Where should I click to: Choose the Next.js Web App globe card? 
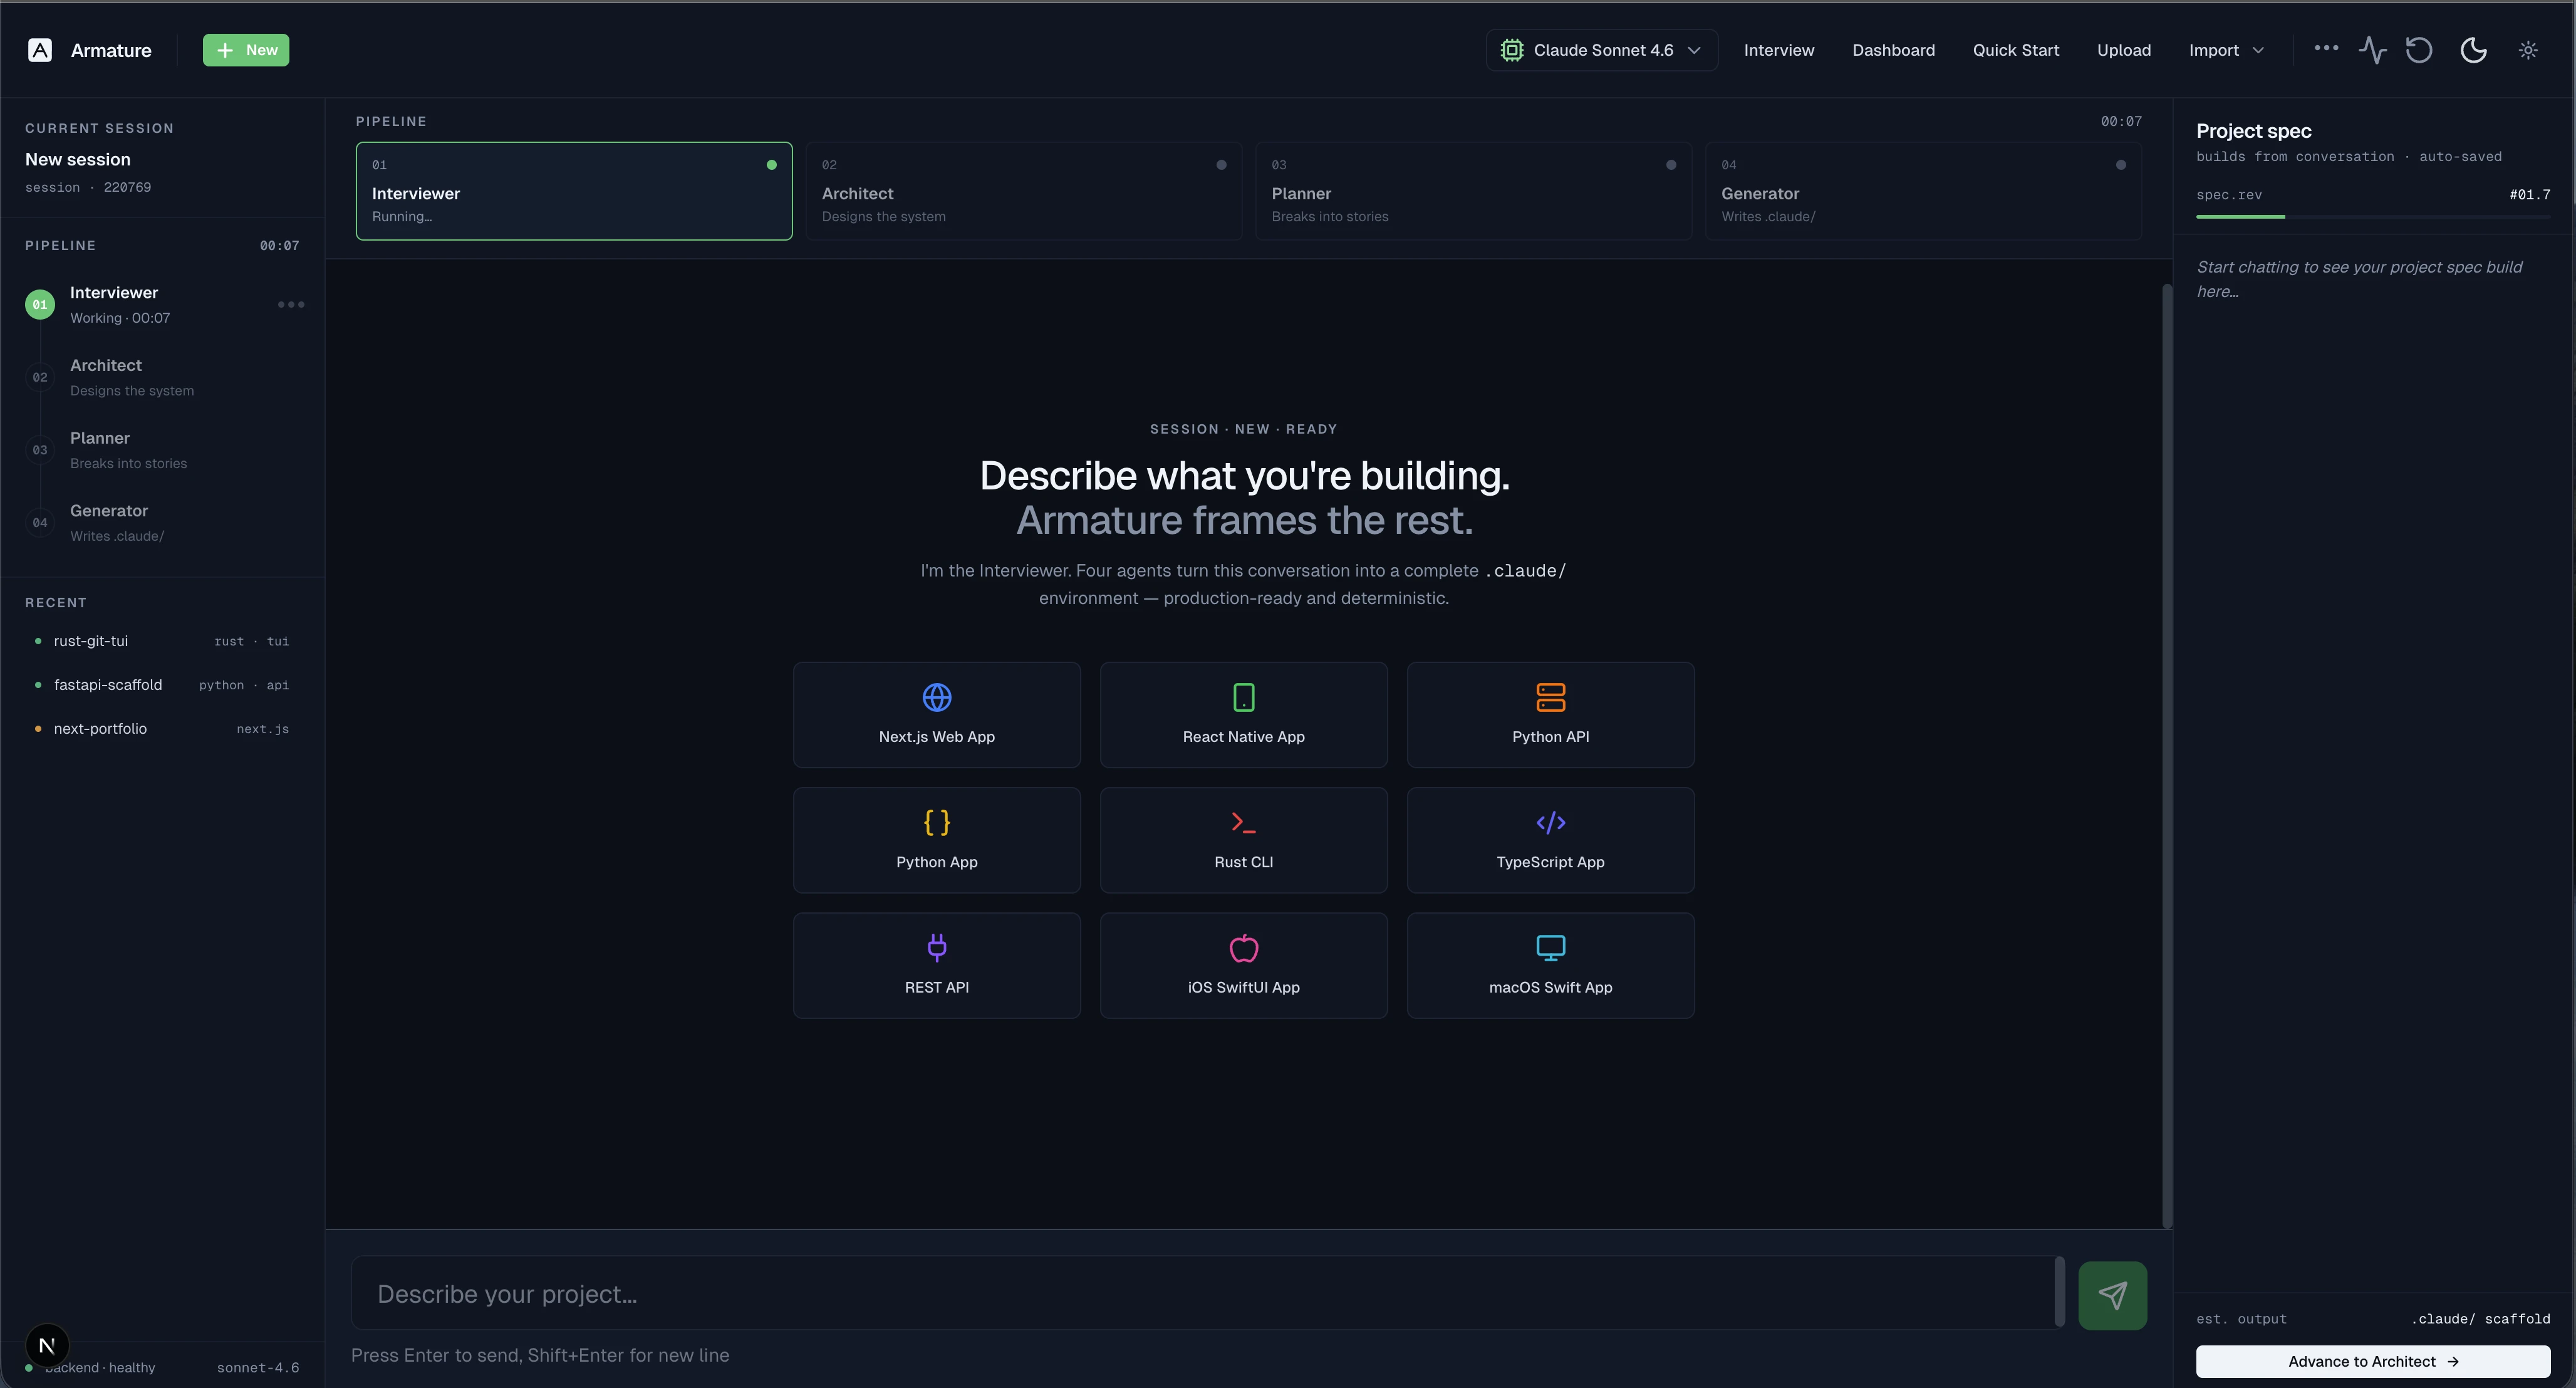[936, 714]
